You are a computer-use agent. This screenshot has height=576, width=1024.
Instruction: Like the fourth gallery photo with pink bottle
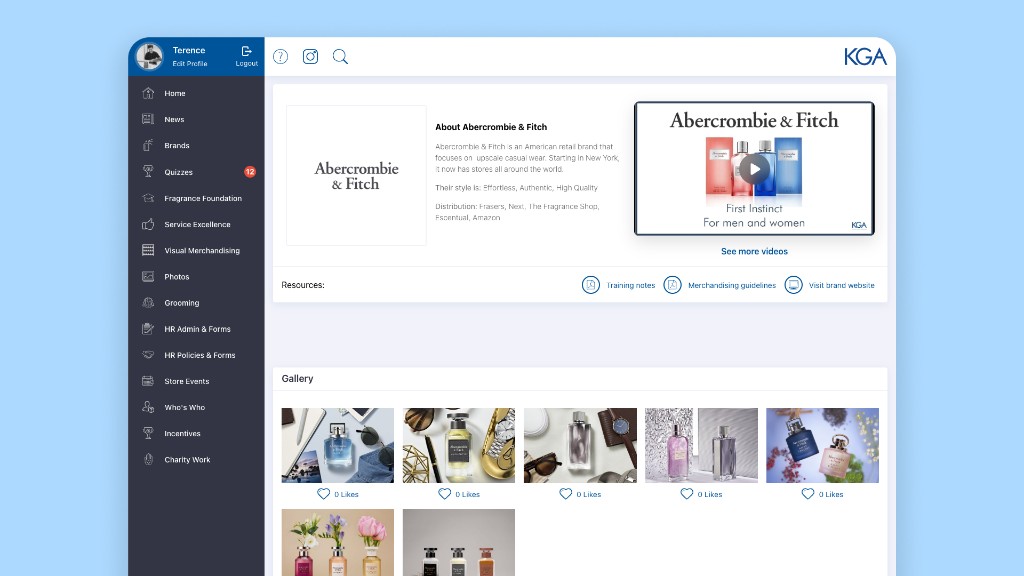pyautogui.click(x=686, y=494)
